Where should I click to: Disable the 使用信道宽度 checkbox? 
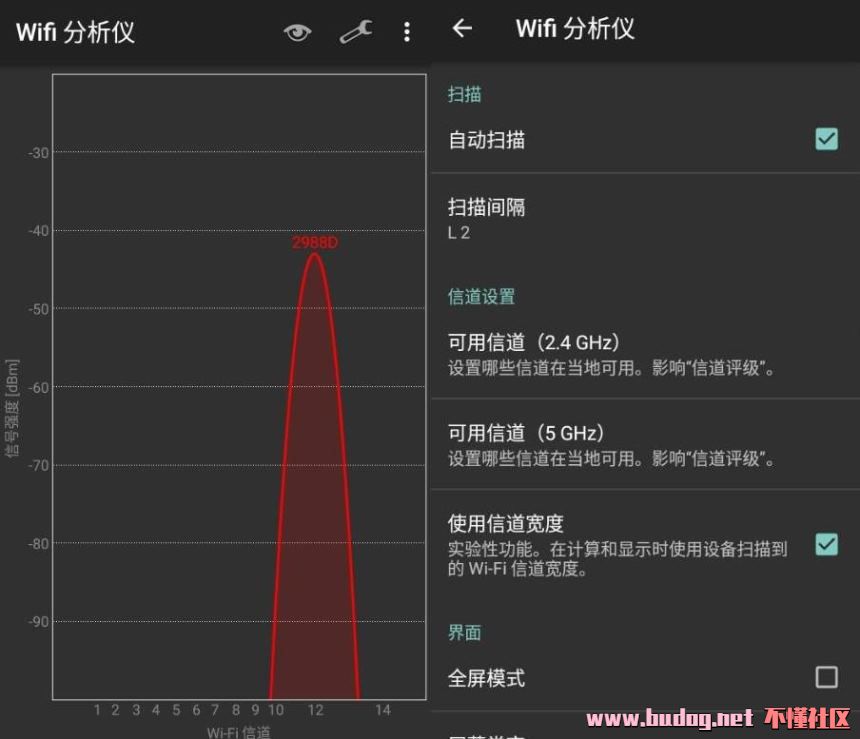tap(826, 545)
